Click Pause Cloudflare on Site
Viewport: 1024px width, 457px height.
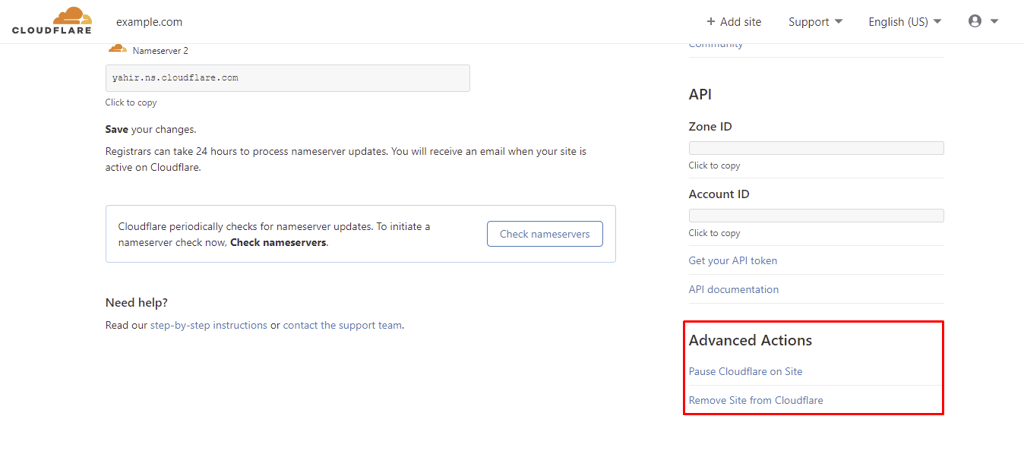pyautogui.click(x=745, y=371)
